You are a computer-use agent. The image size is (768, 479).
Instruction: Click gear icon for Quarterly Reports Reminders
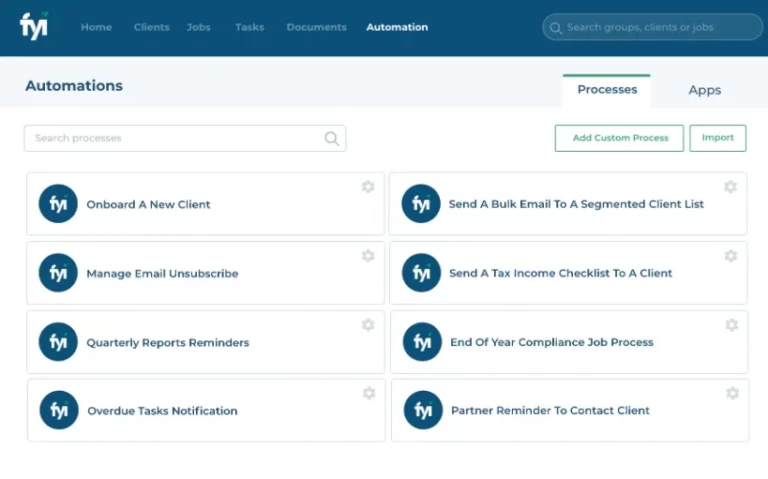pyautogui.click(x=368, y=325)
